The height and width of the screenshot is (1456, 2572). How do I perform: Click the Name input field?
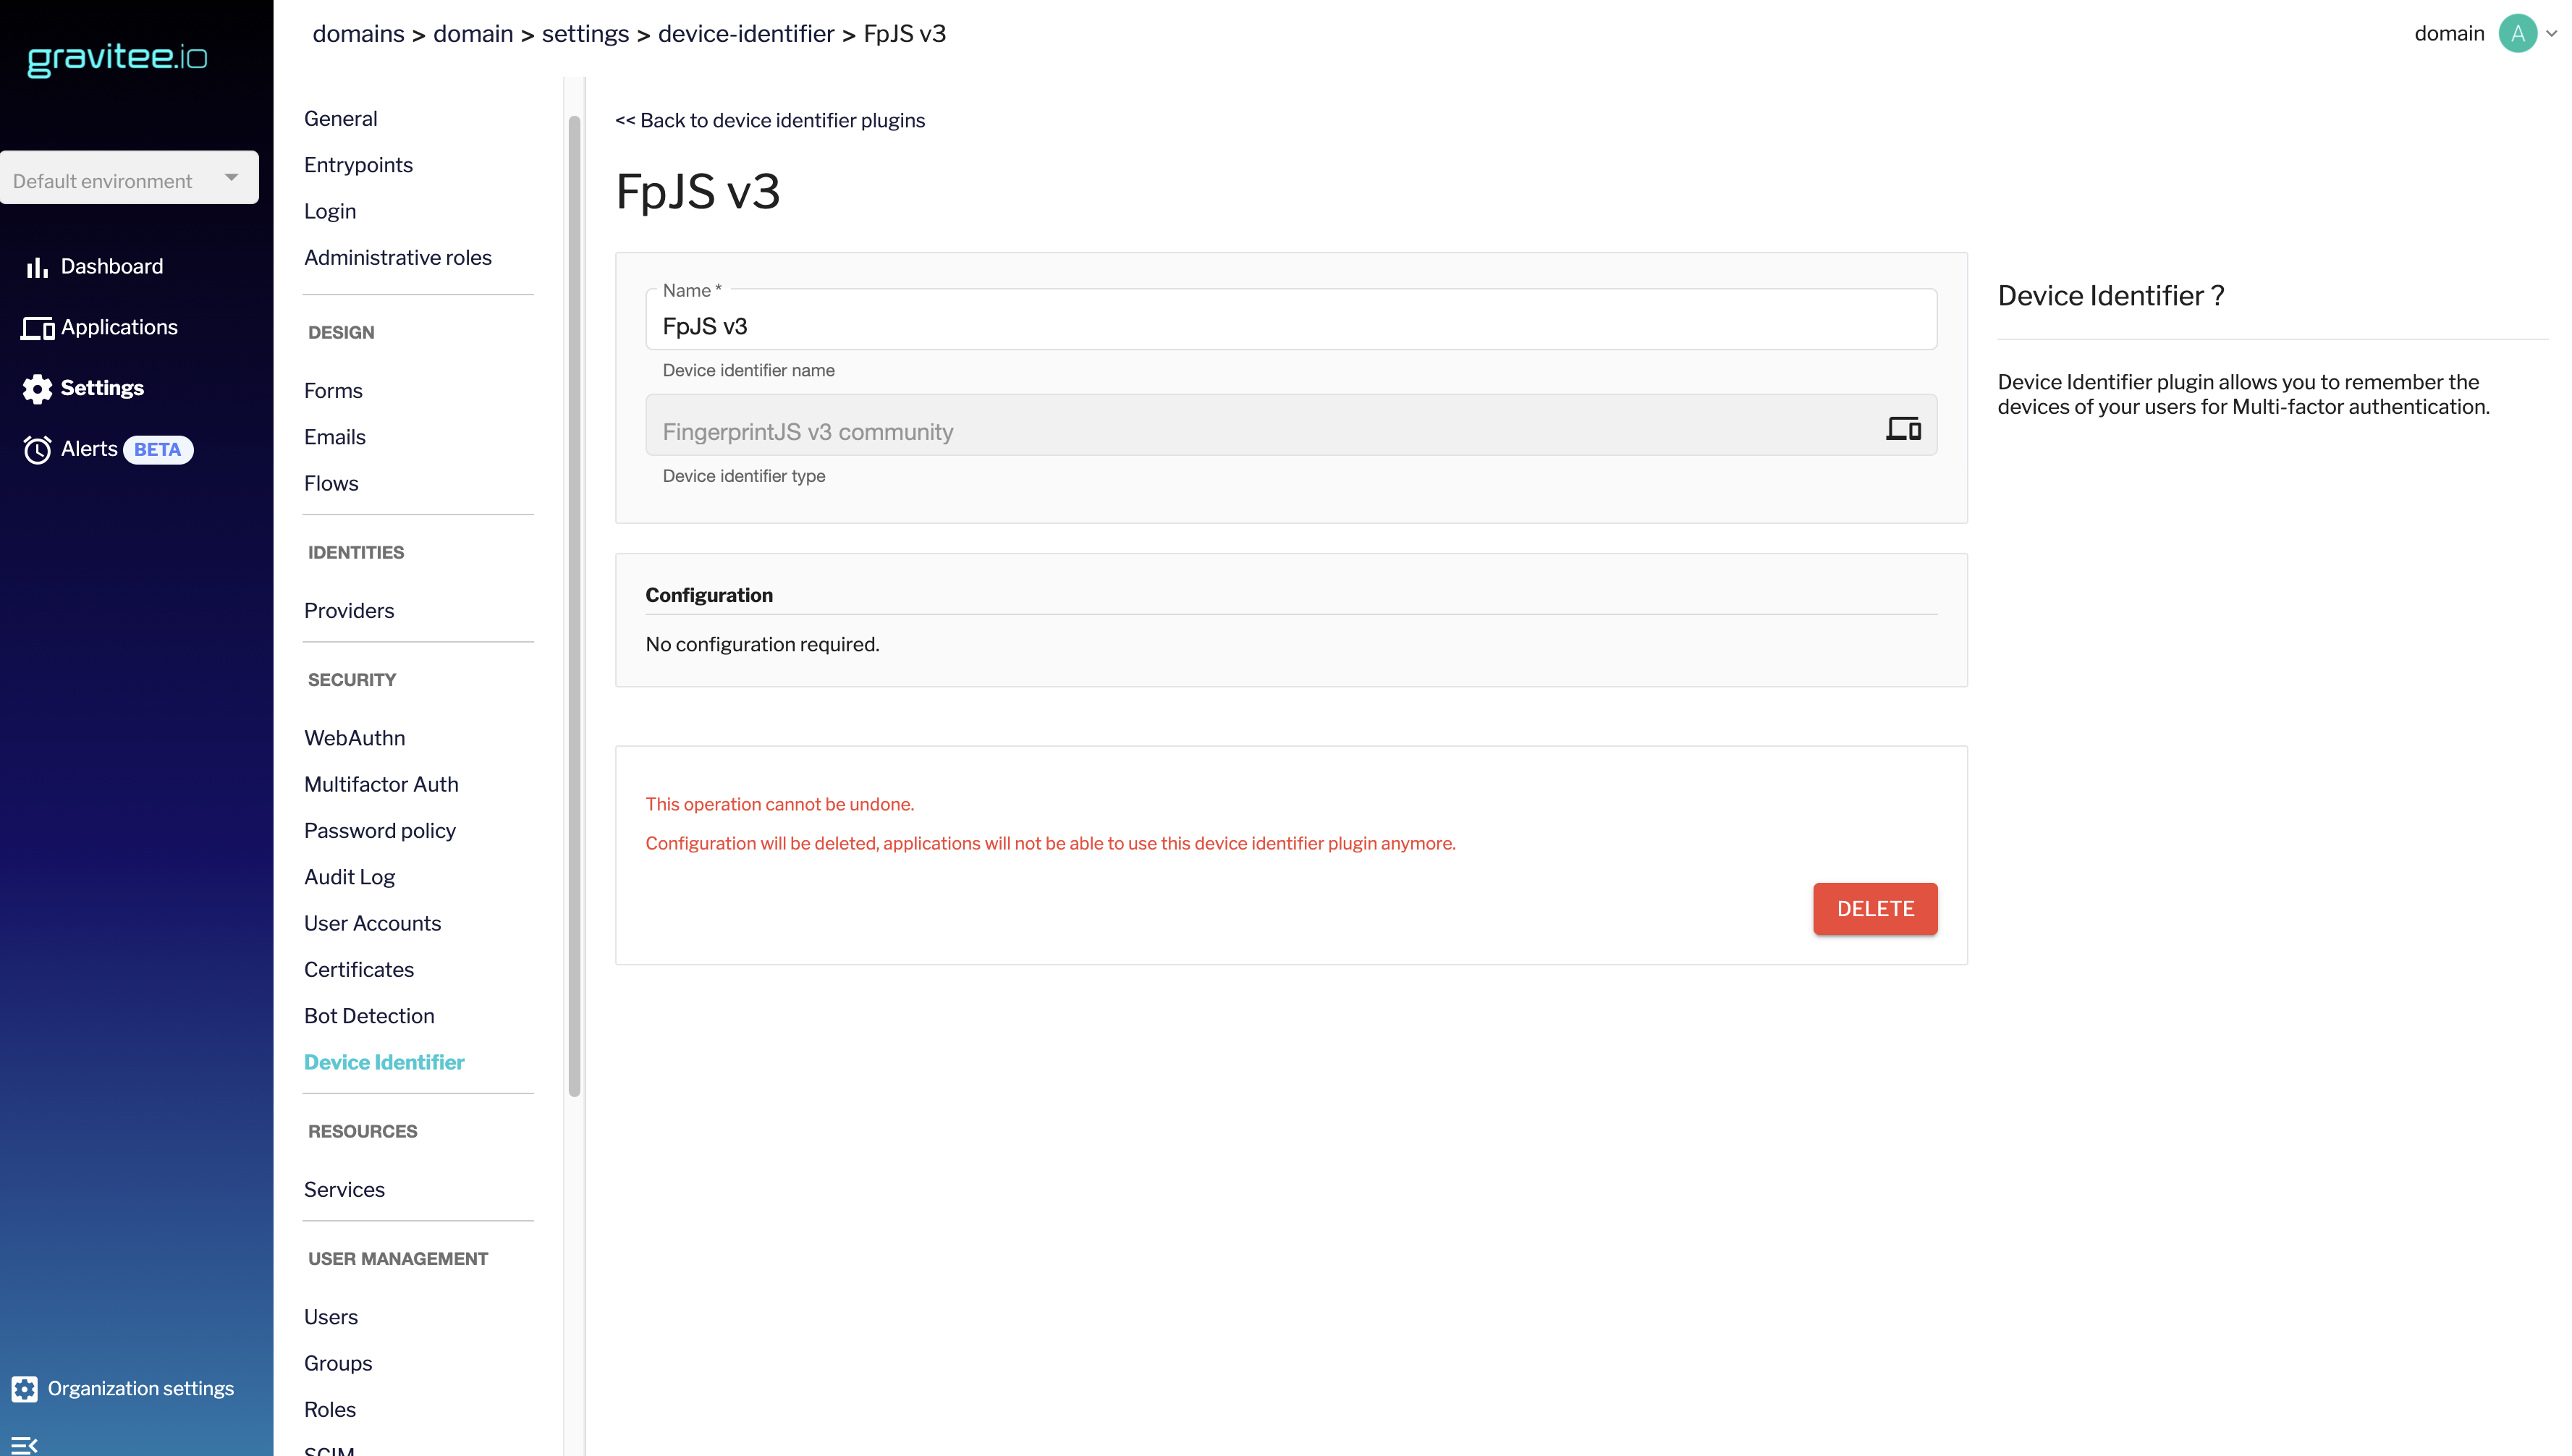(x=1290, y=326)
